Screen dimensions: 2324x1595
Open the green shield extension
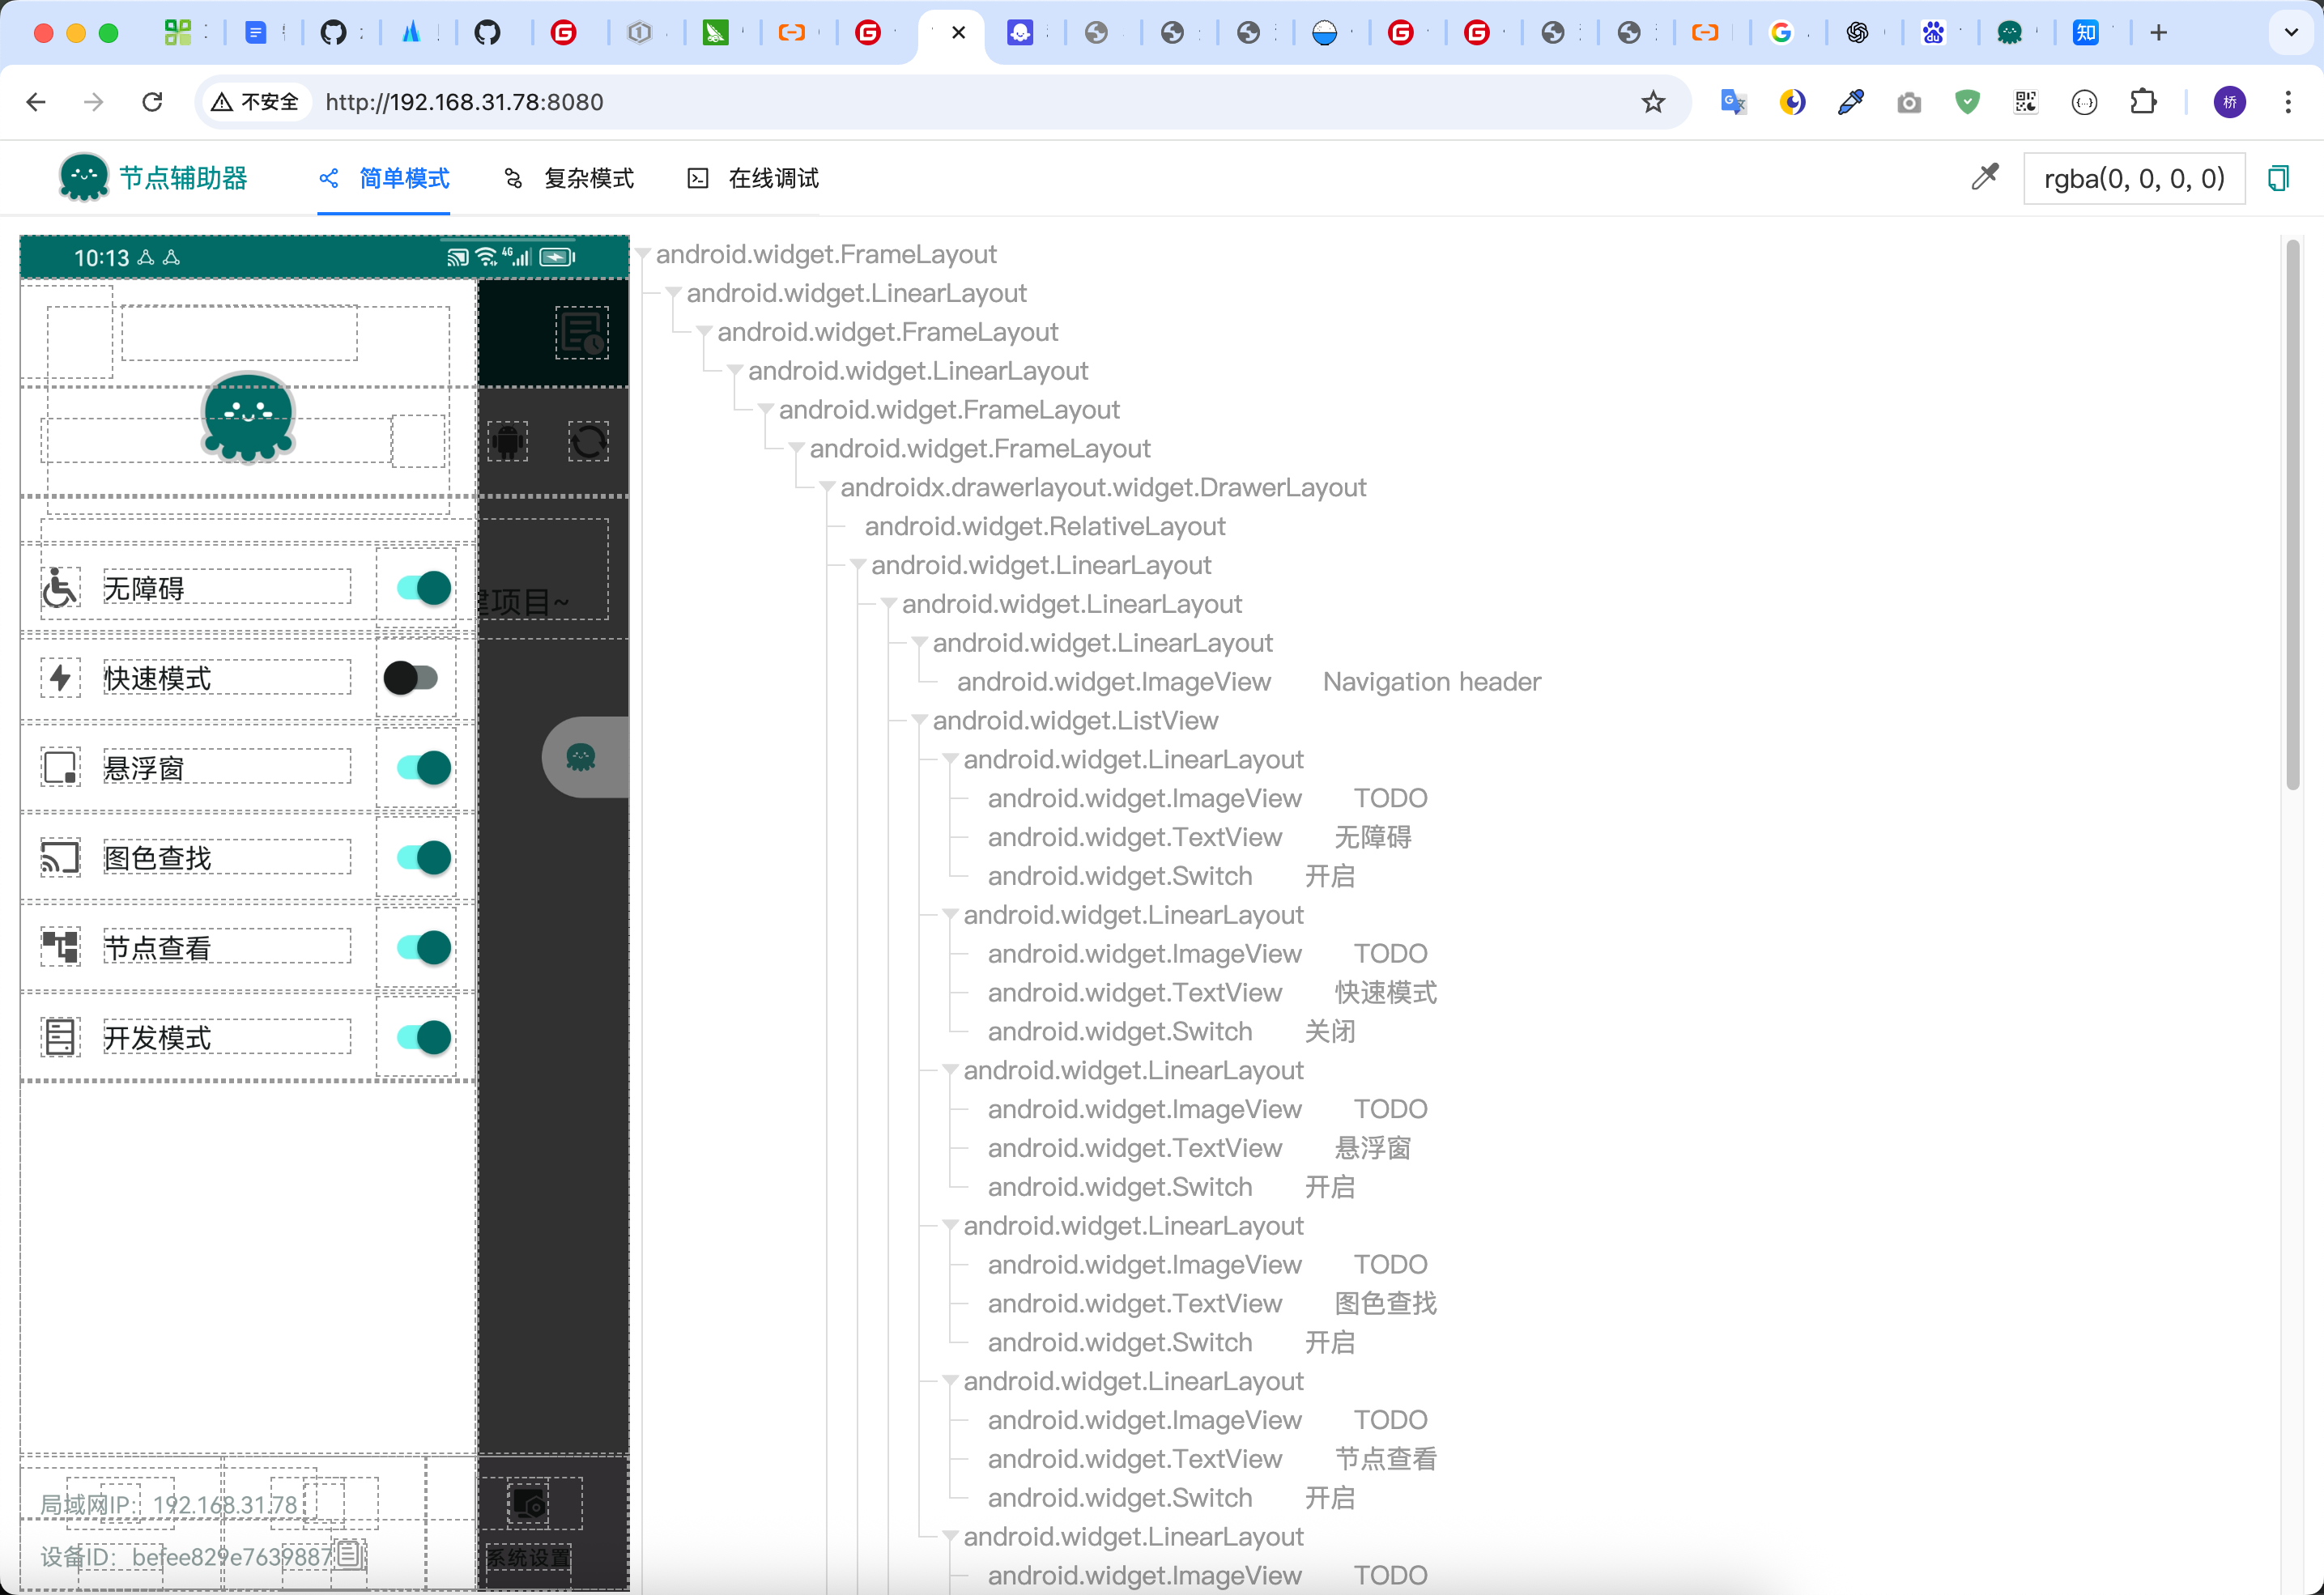[1967, 102]
